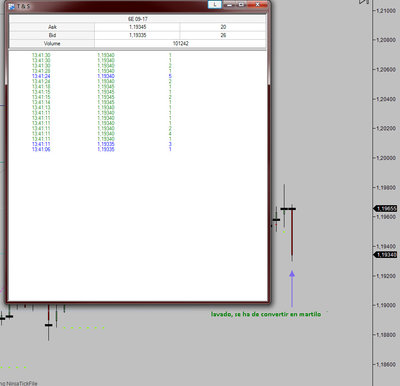
Task: Click the chart scroll-to-end arrow icon
Action: (x=364, y=2)
